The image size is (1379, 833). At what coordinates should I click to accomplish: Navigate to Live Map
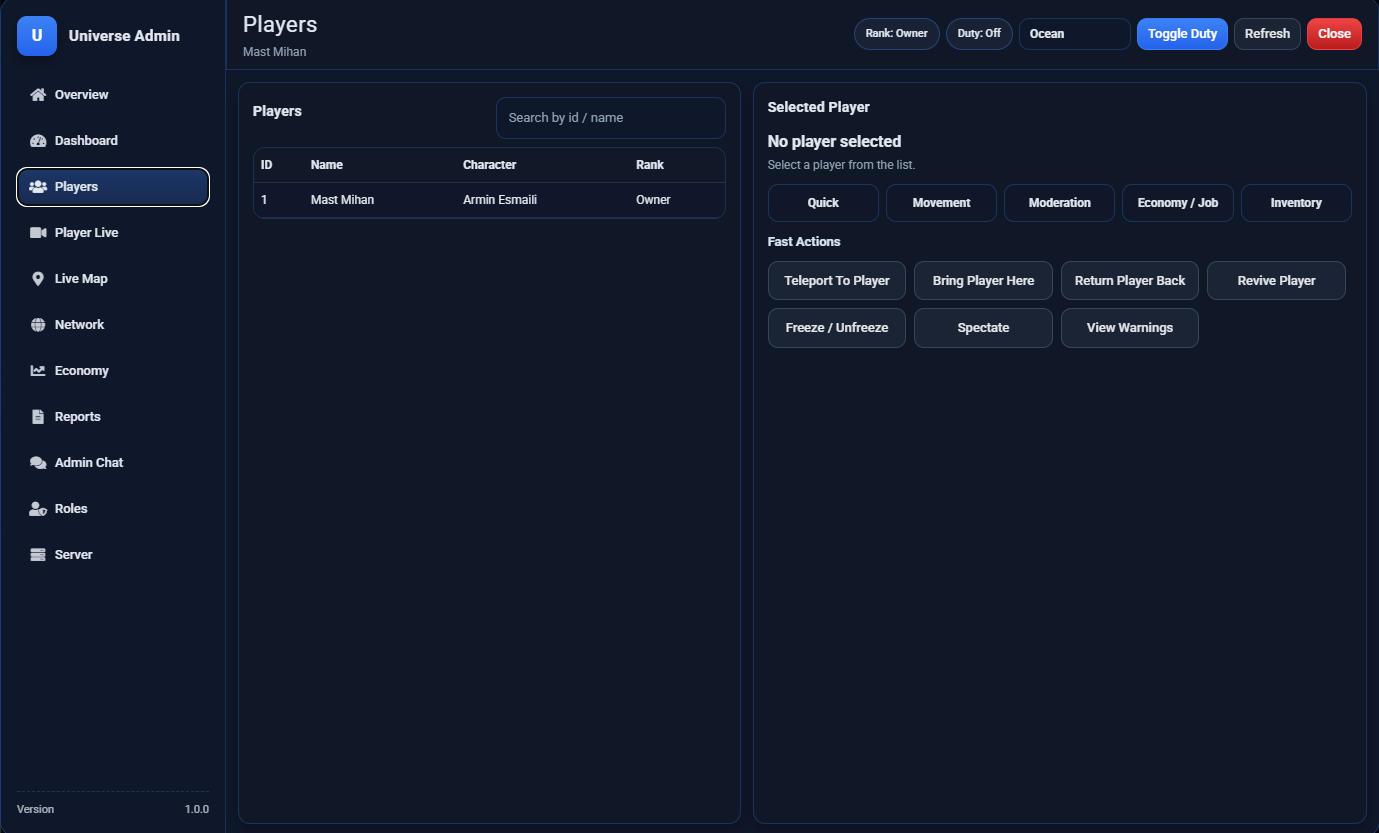pyautogui.click(x=113, y=279)
